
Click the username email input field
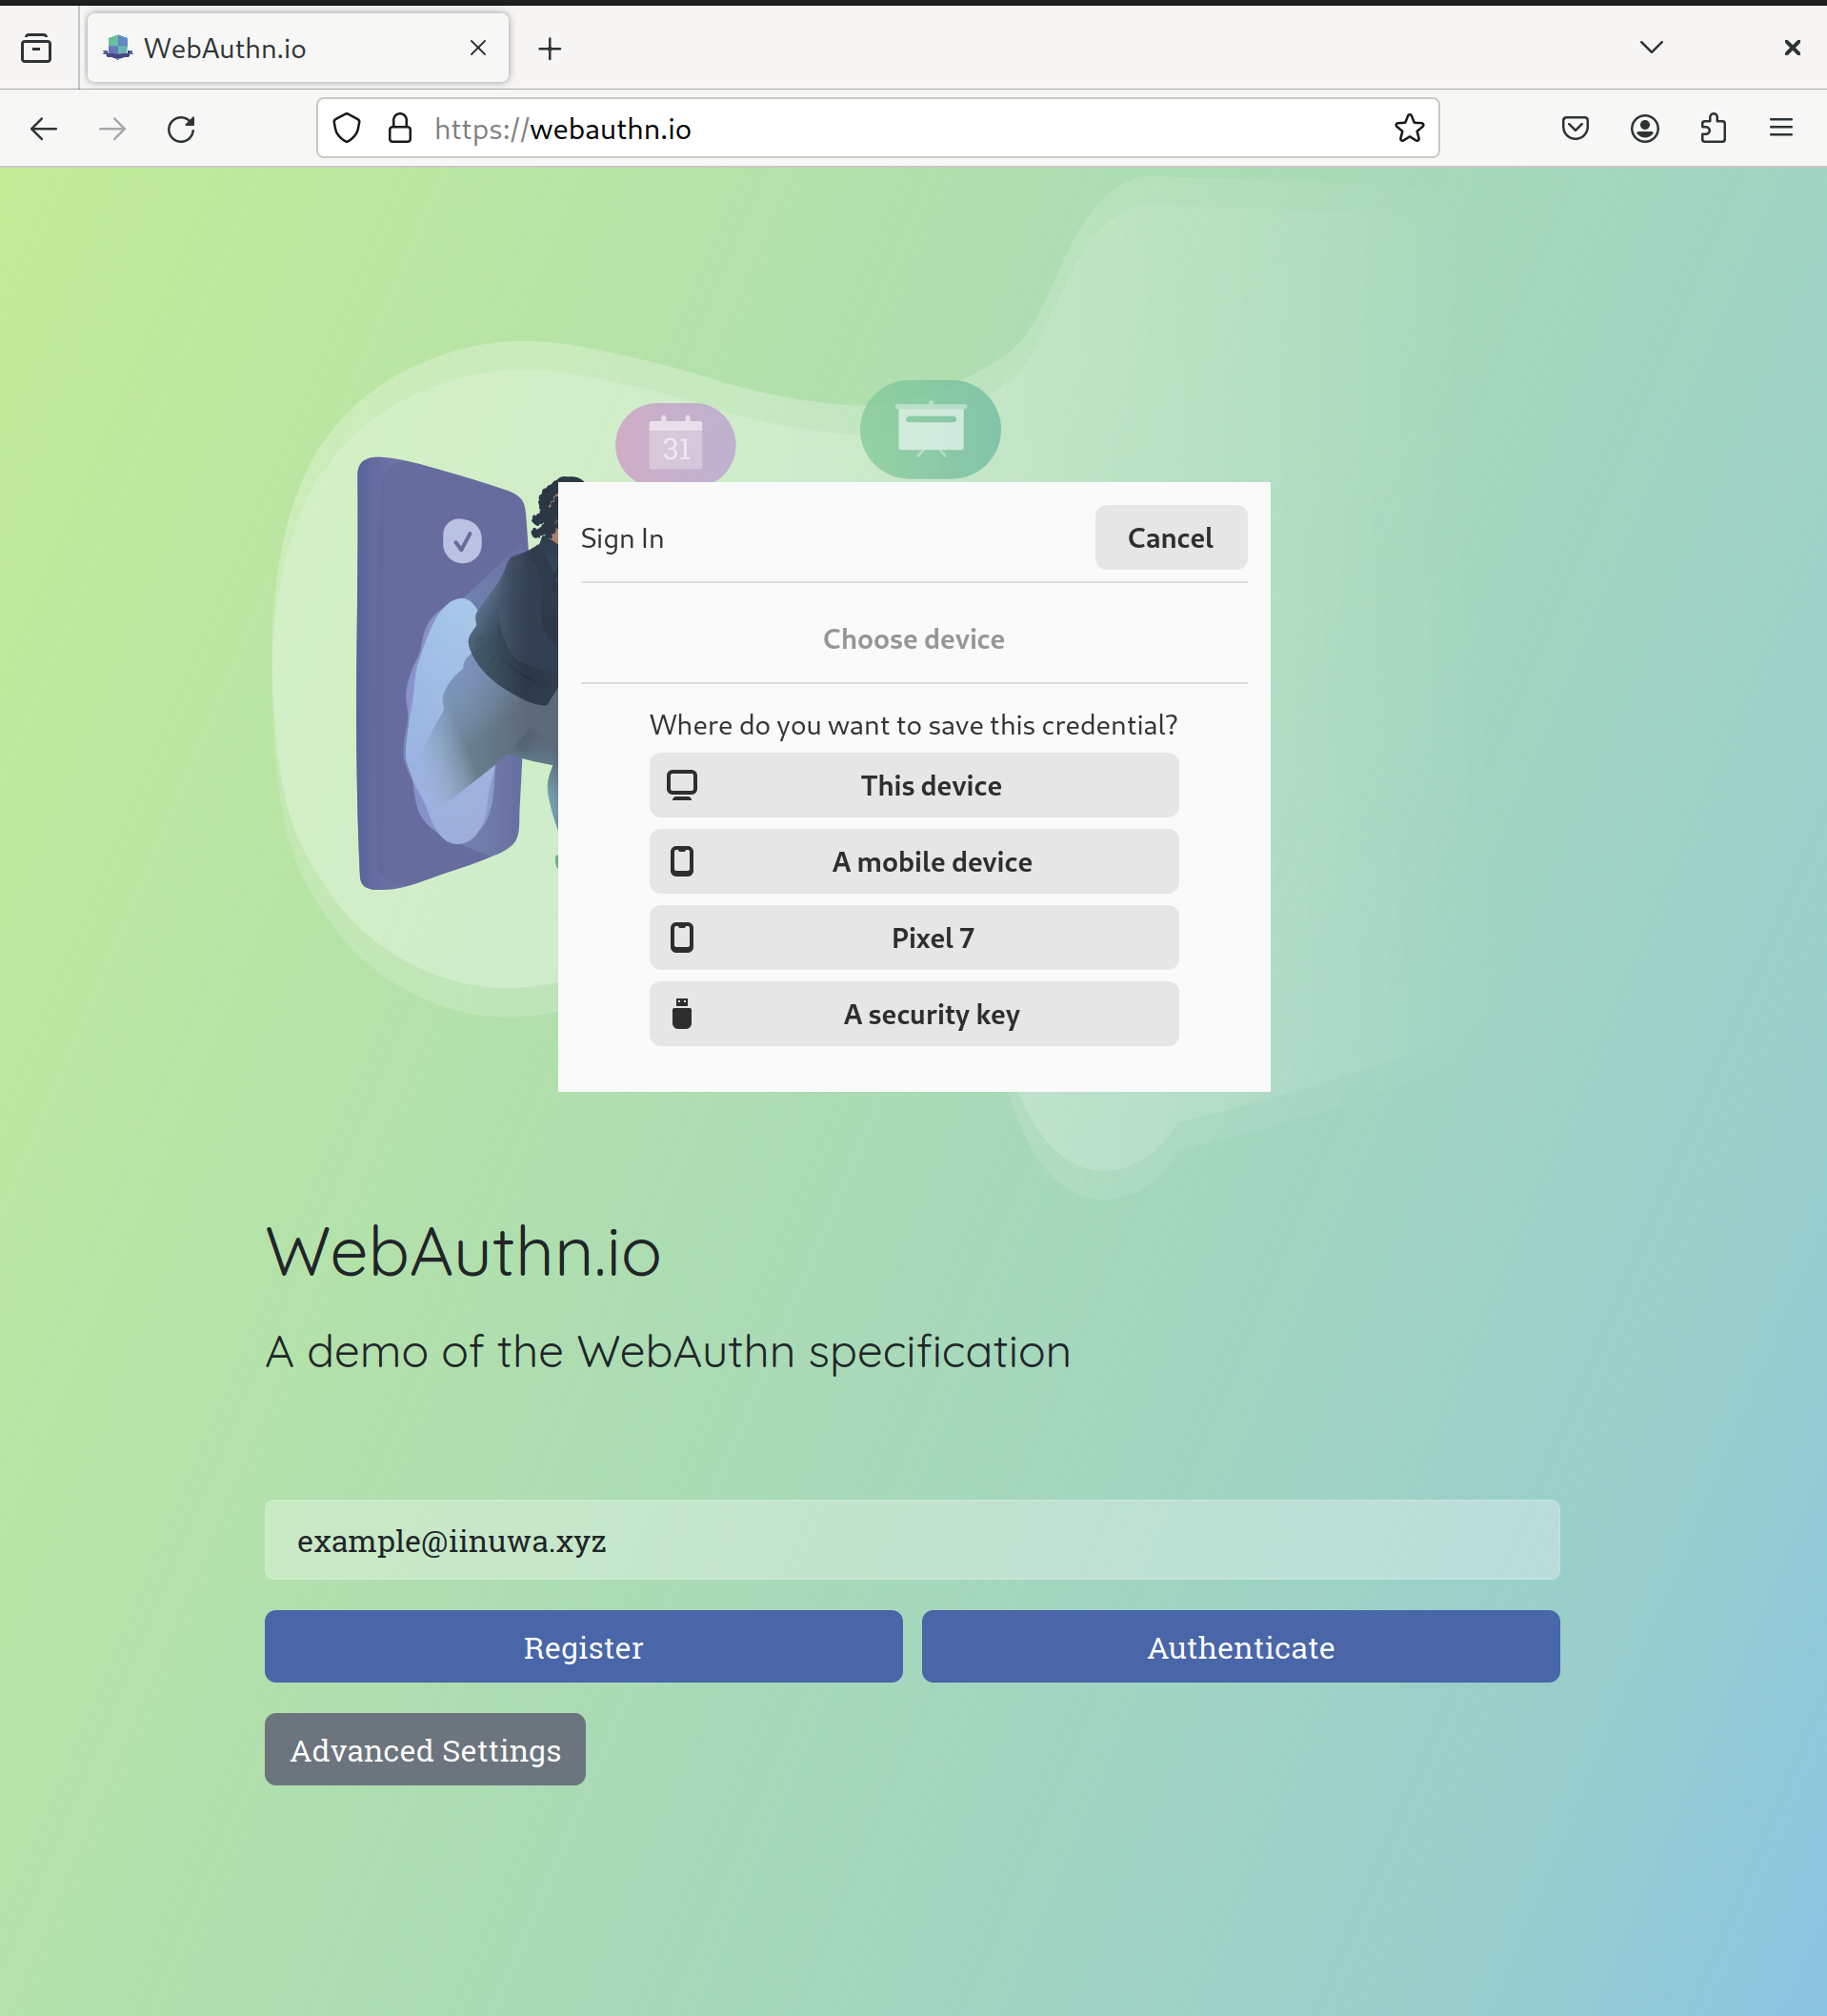point(912,1540)
